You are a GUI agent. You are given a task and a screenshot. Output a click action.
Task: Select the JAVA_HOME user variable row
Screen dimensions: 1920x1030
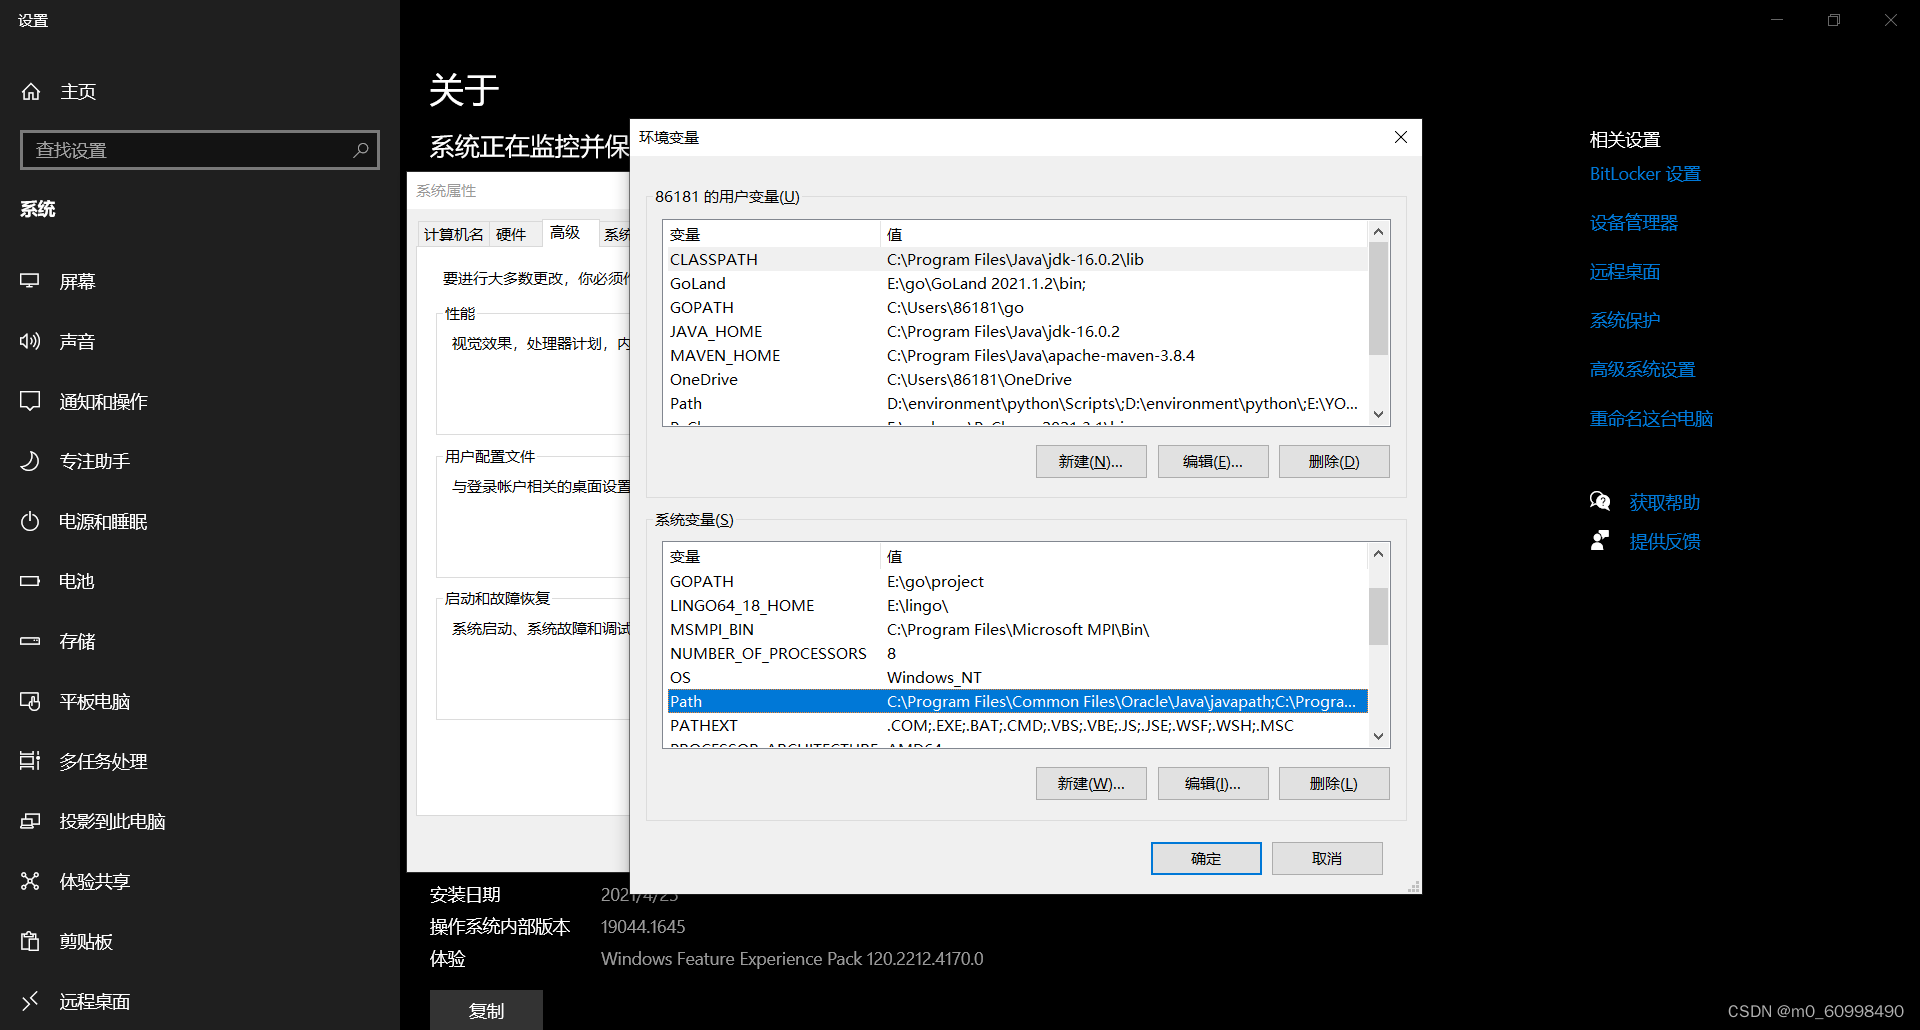(1015, 331)
